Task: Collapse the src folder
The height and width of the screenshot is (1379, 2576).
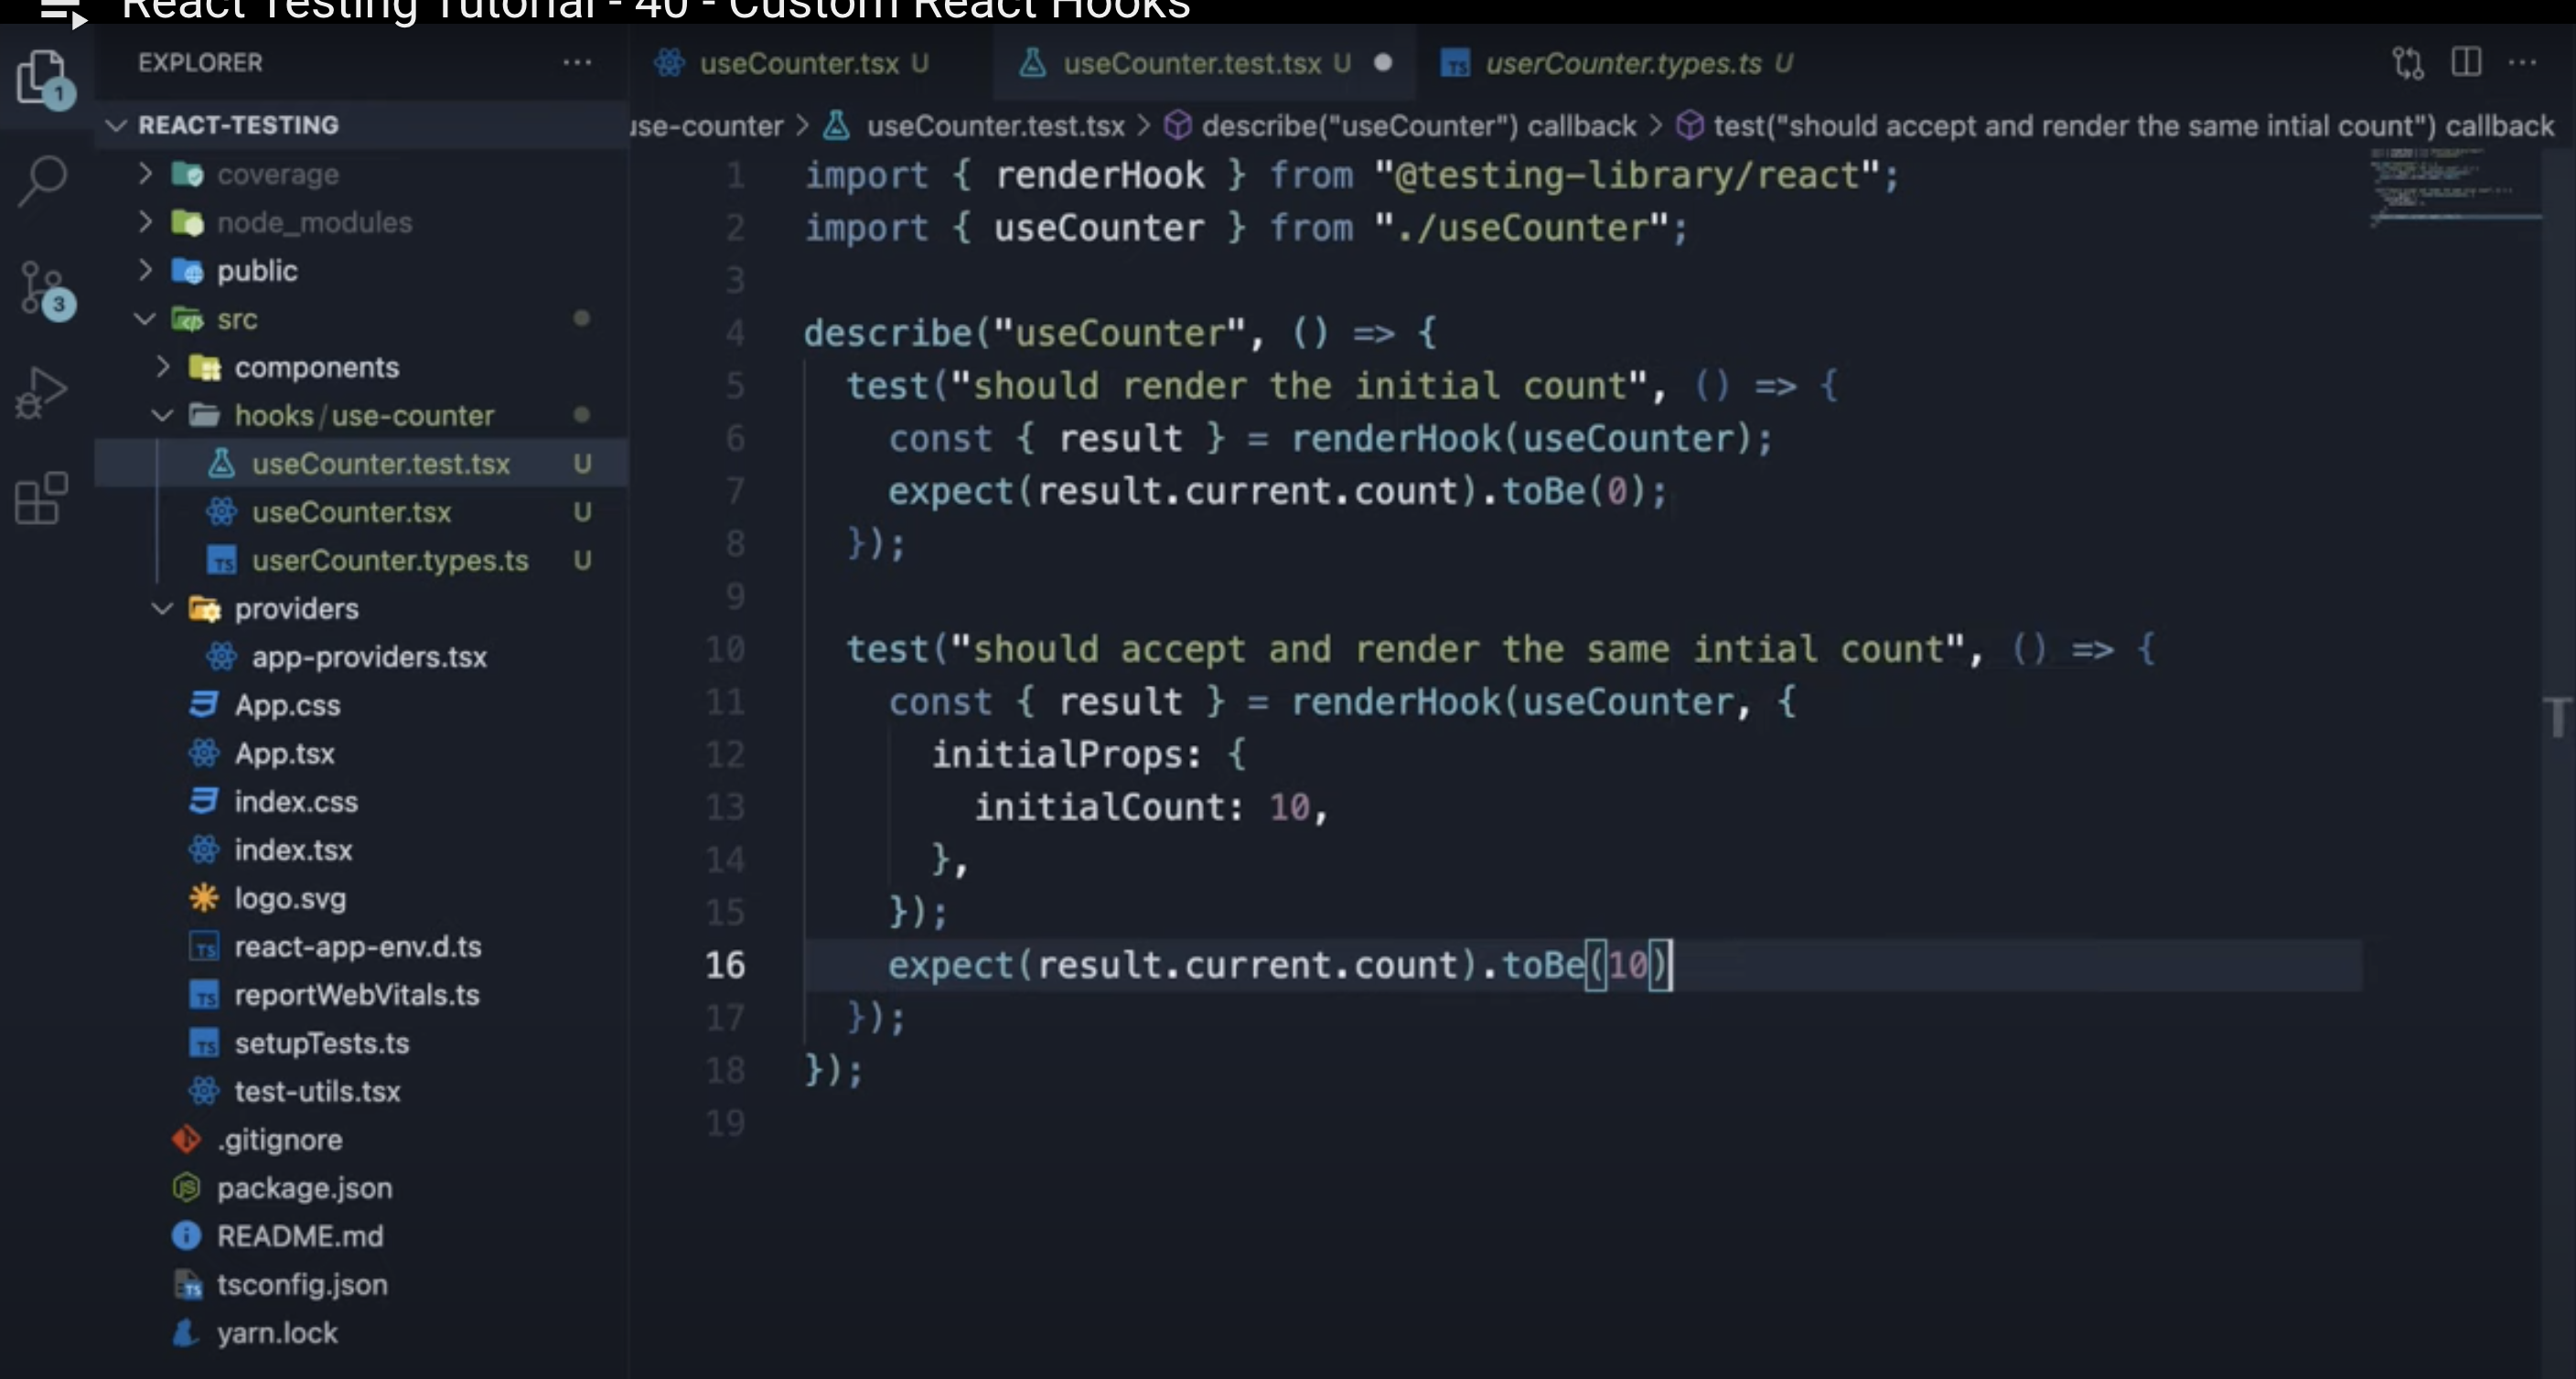Action: point(145,319)
